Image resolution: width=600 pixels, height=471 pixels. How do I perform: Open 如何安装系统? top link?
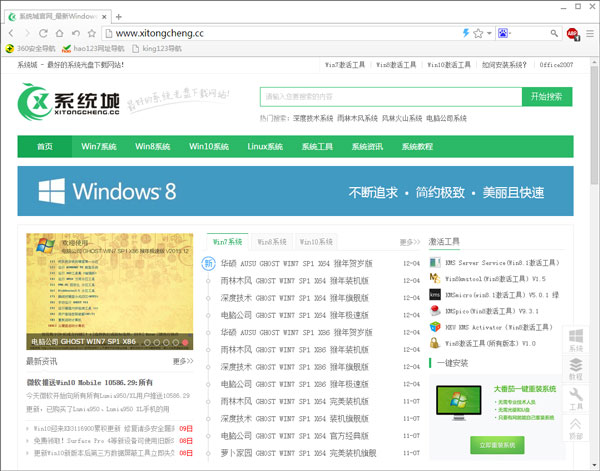(x=504, y=65)
